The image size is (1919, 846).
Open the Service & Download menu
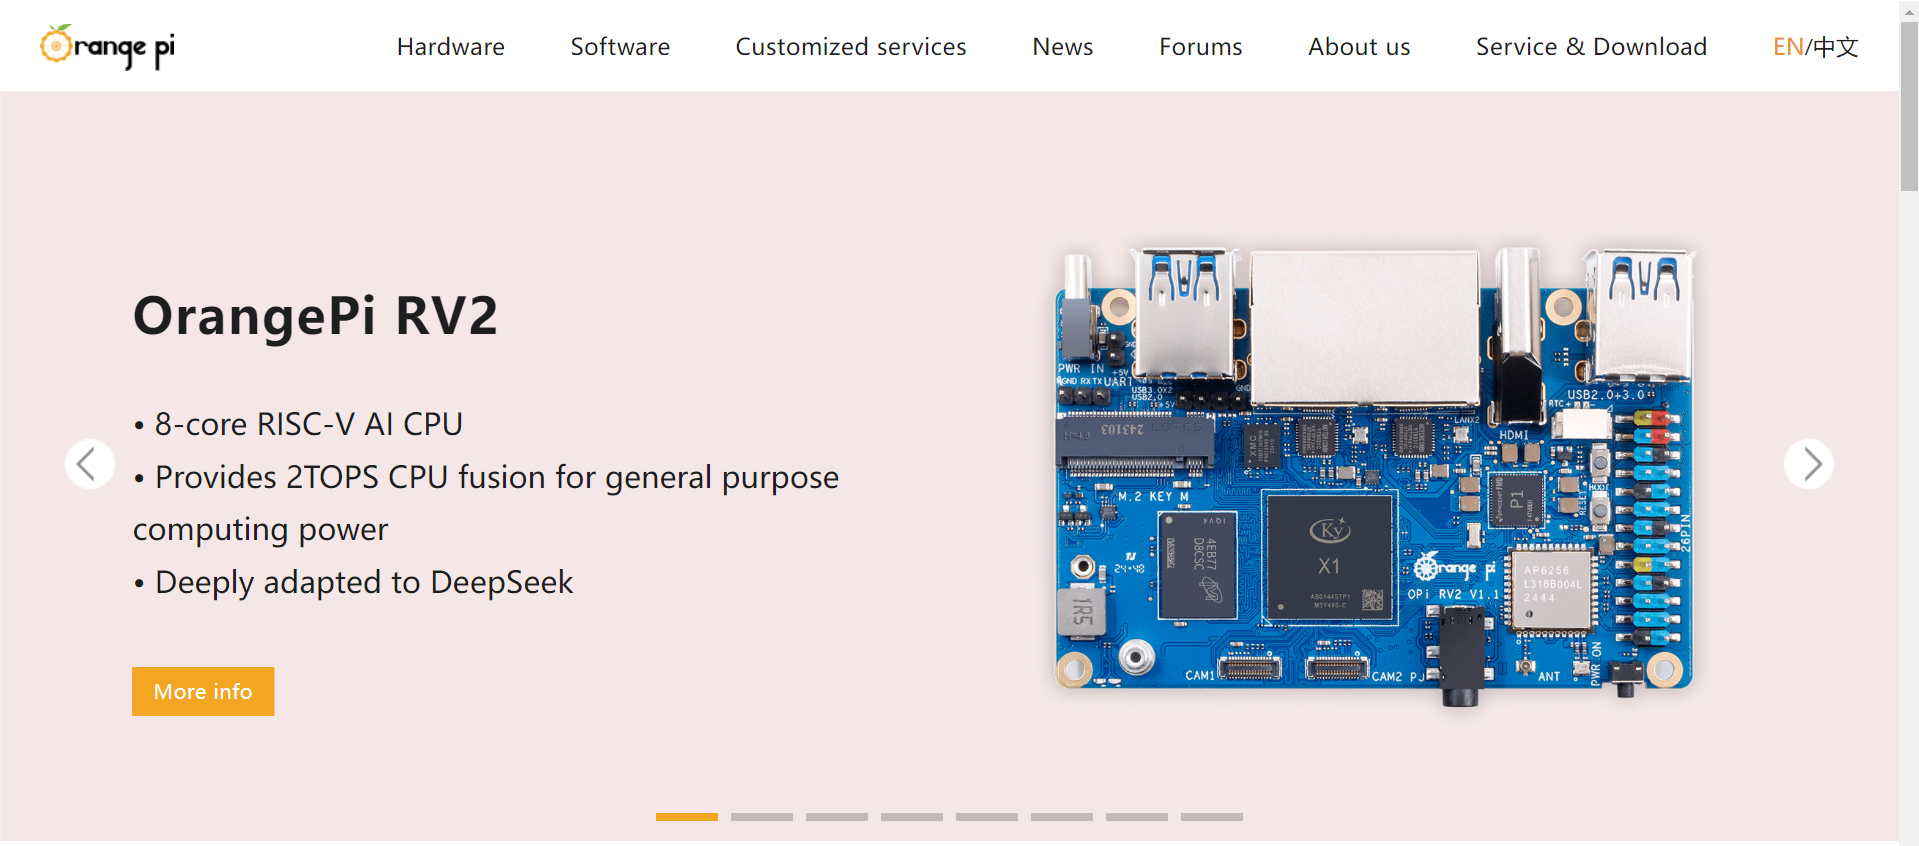(x=1591, y=47)
